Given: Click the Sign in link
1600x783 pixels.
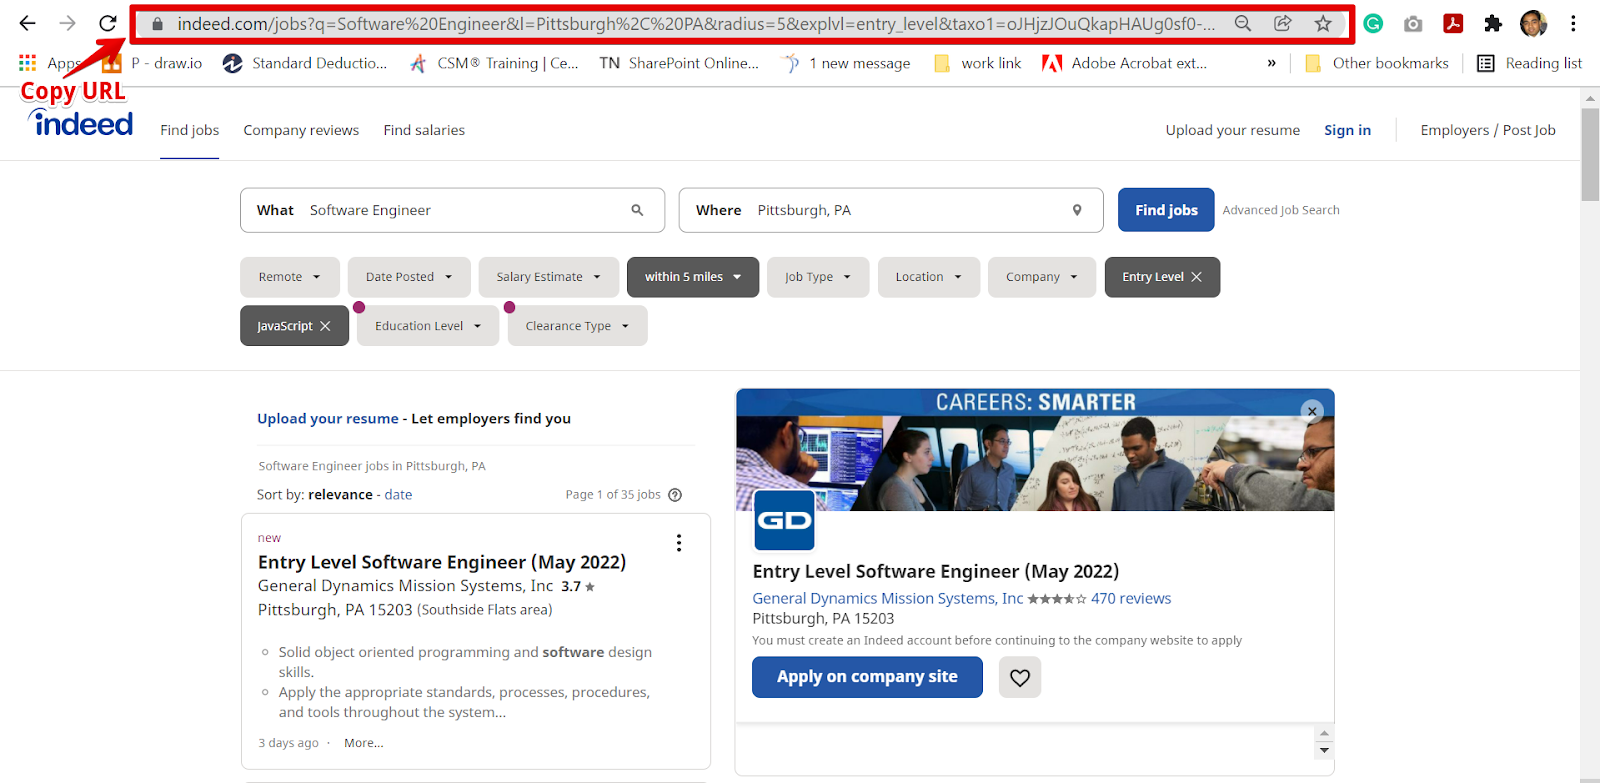Looking at the screenshot, I should [x=1347, y=130].
